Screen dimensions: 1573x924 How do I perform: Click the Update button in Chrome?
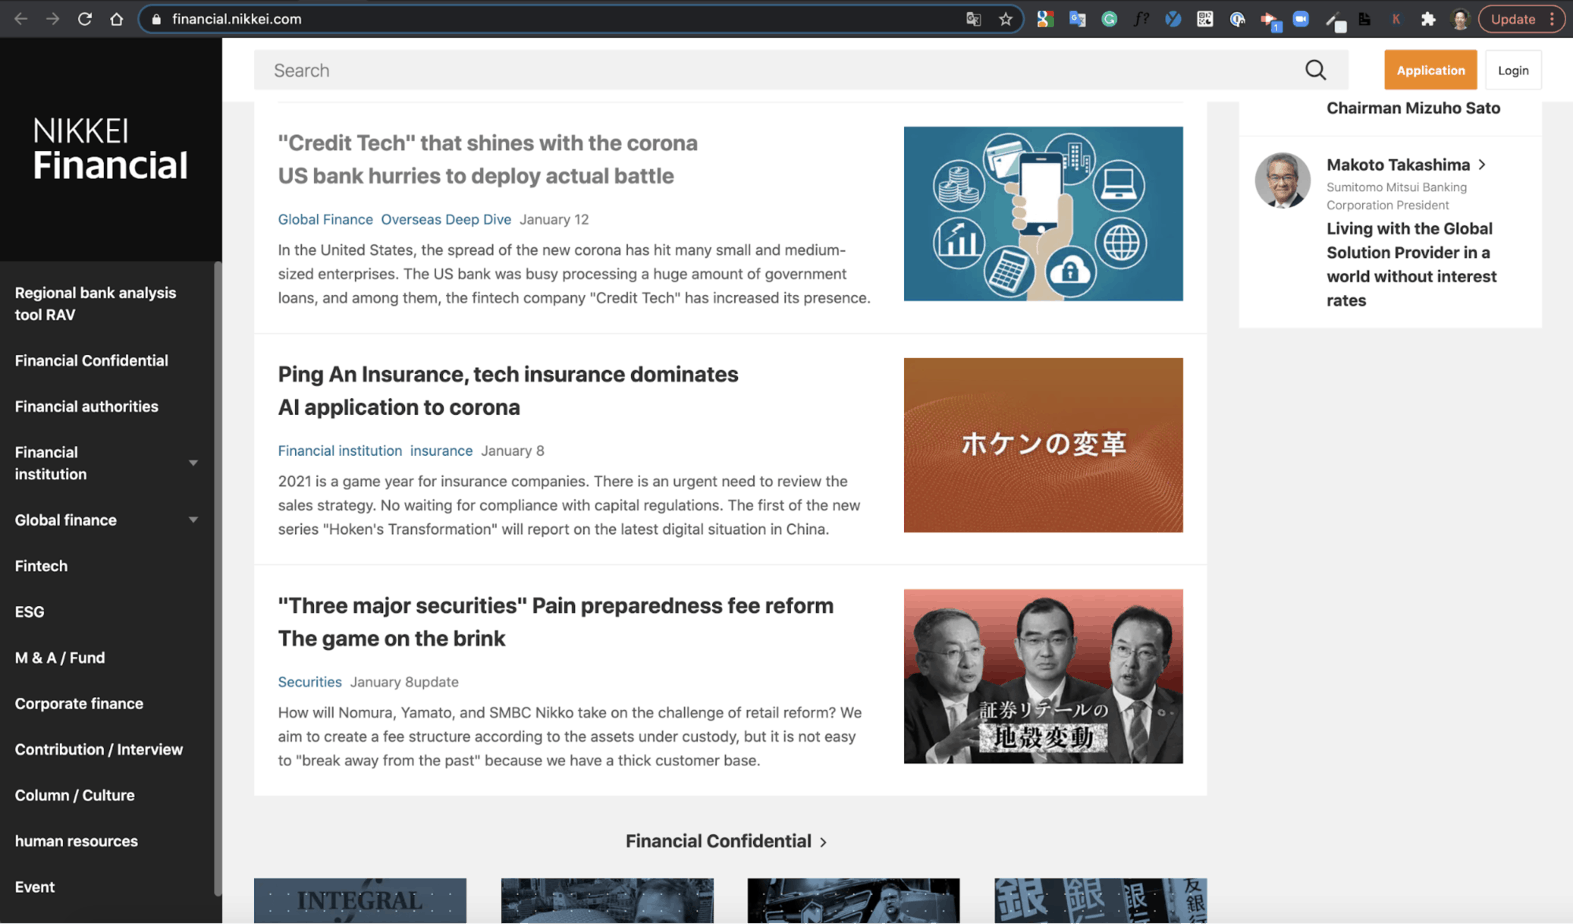(1521, 19)
